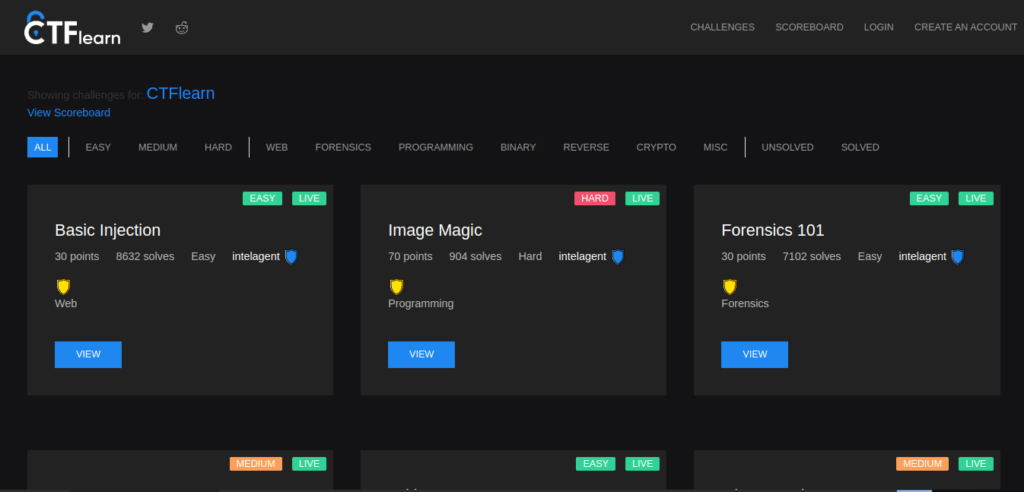
Task: Click the HARD tag on Image Magic
Action: point(595,198)
